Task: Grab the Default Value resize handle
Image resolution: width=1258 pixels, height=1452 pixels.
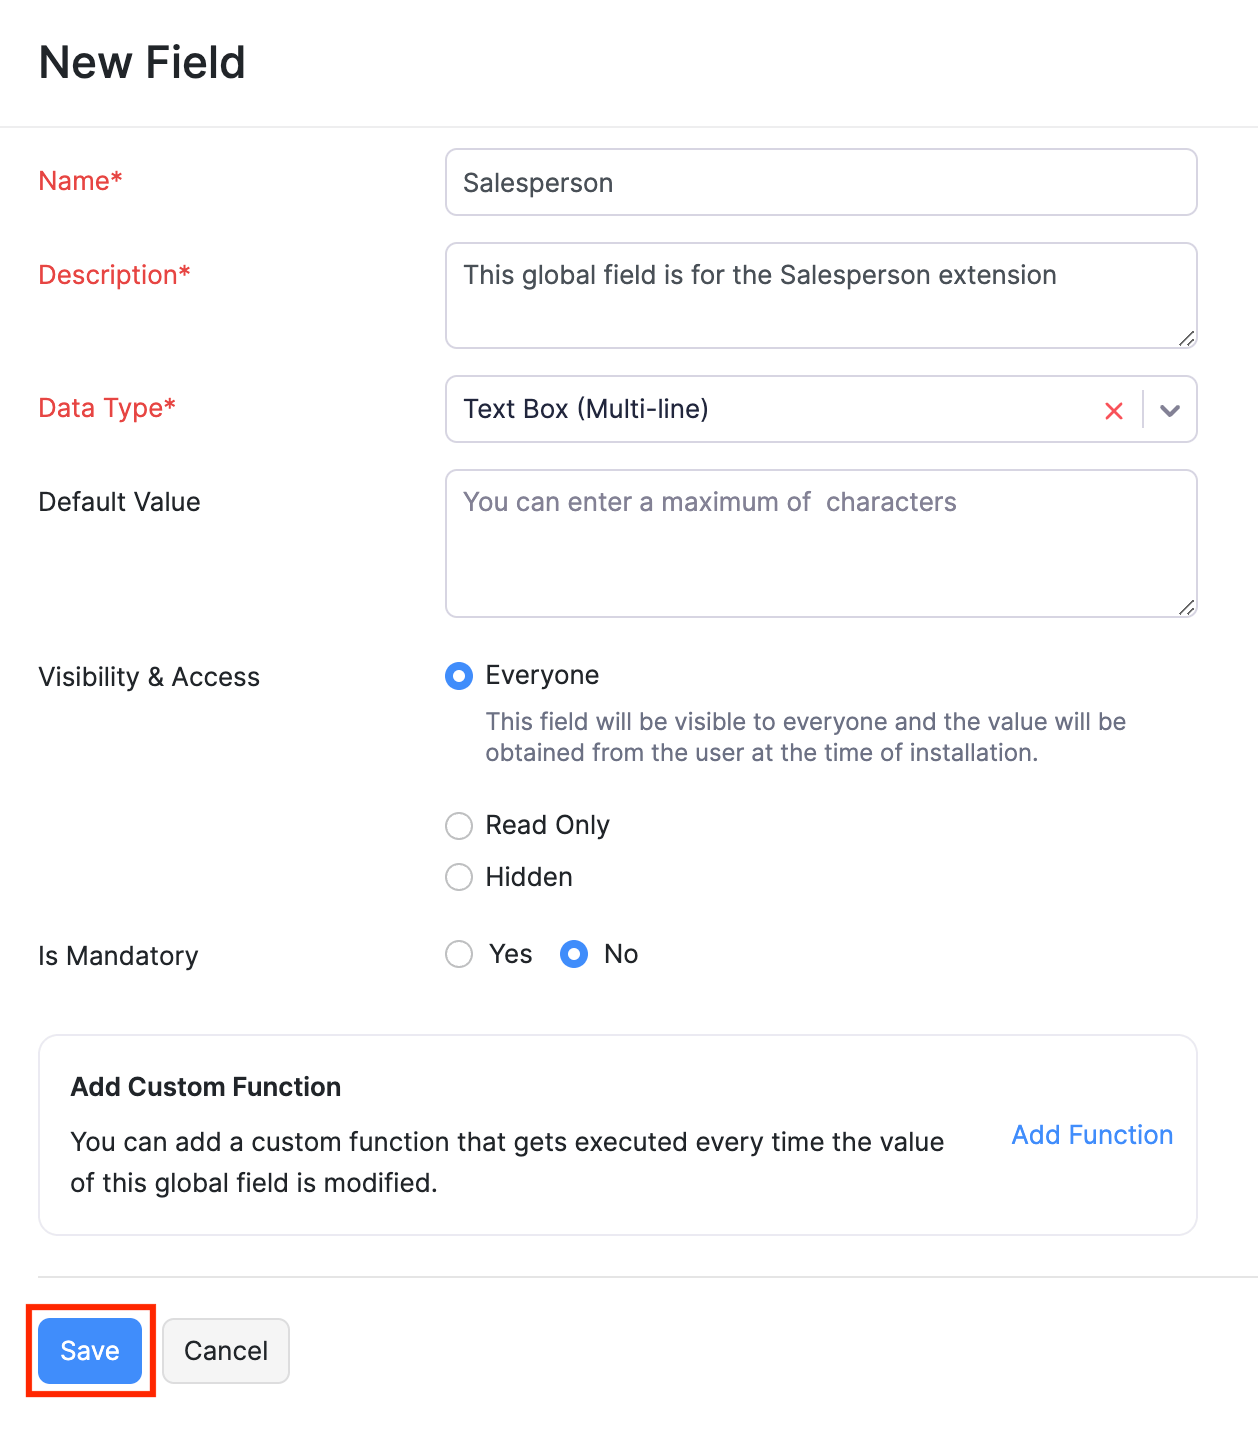Action: (x=1187, y=607)
